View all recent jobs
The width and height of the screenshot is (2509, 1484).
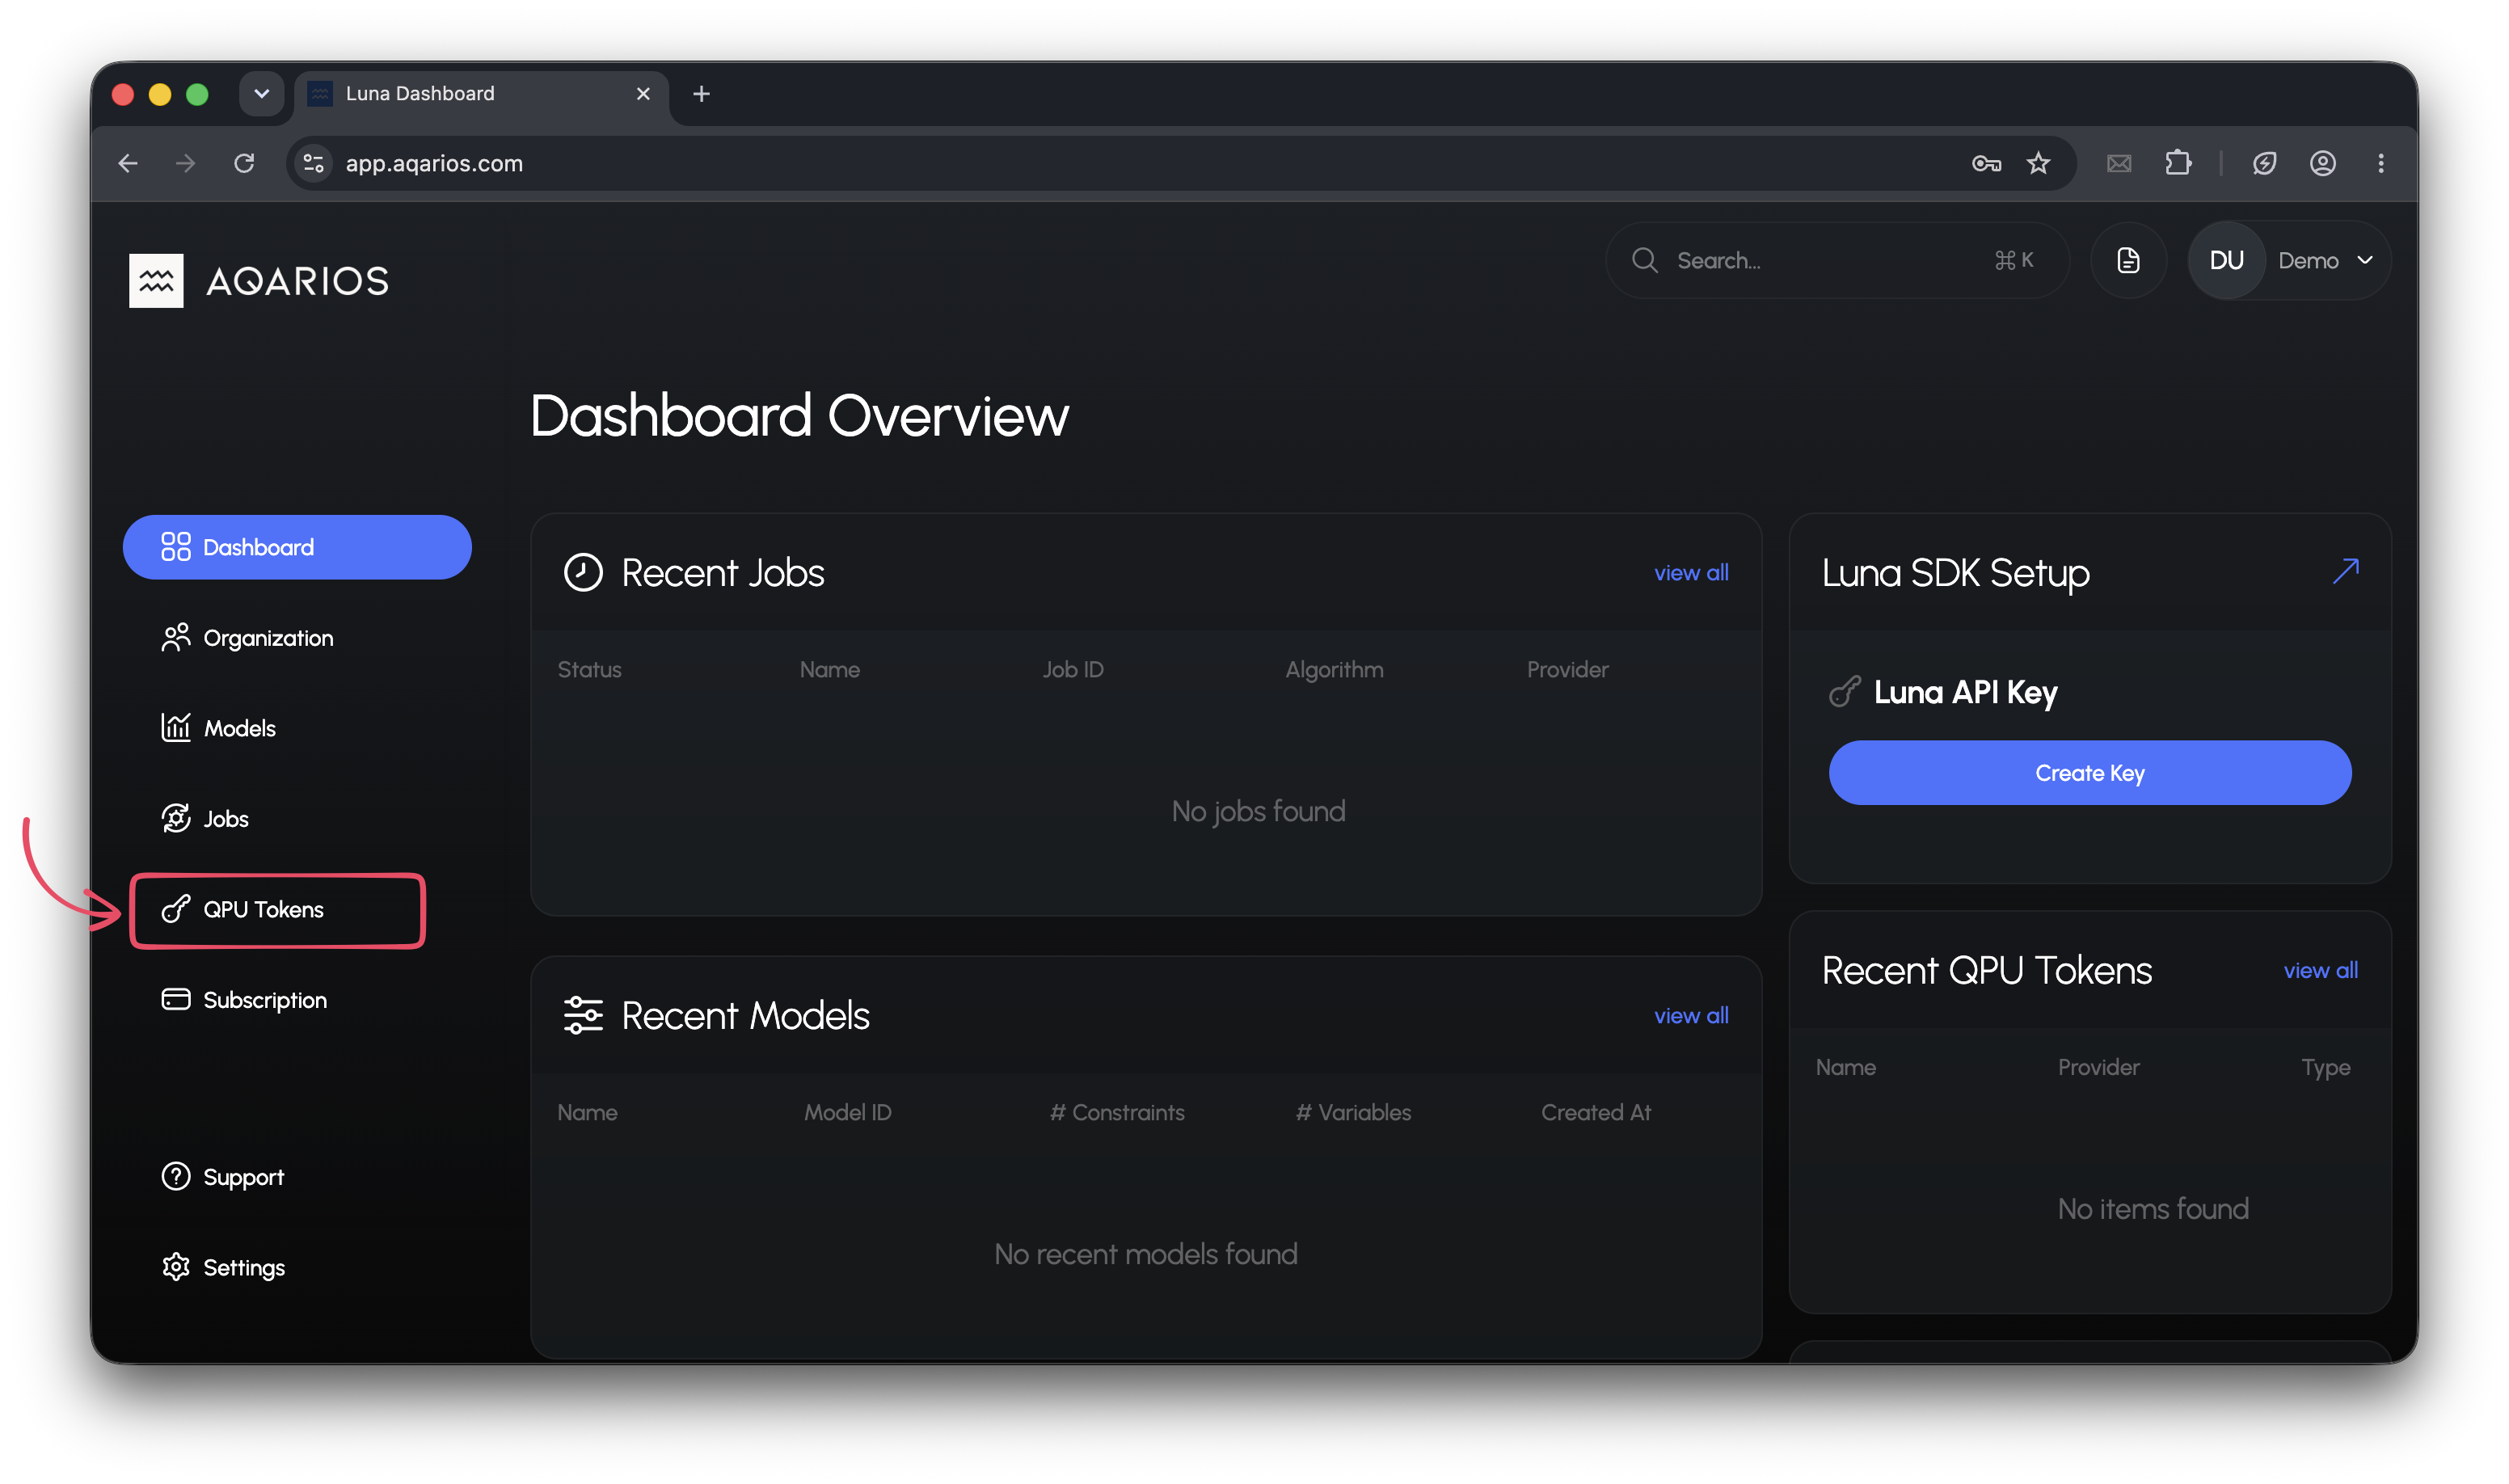tap(1691, 573)
